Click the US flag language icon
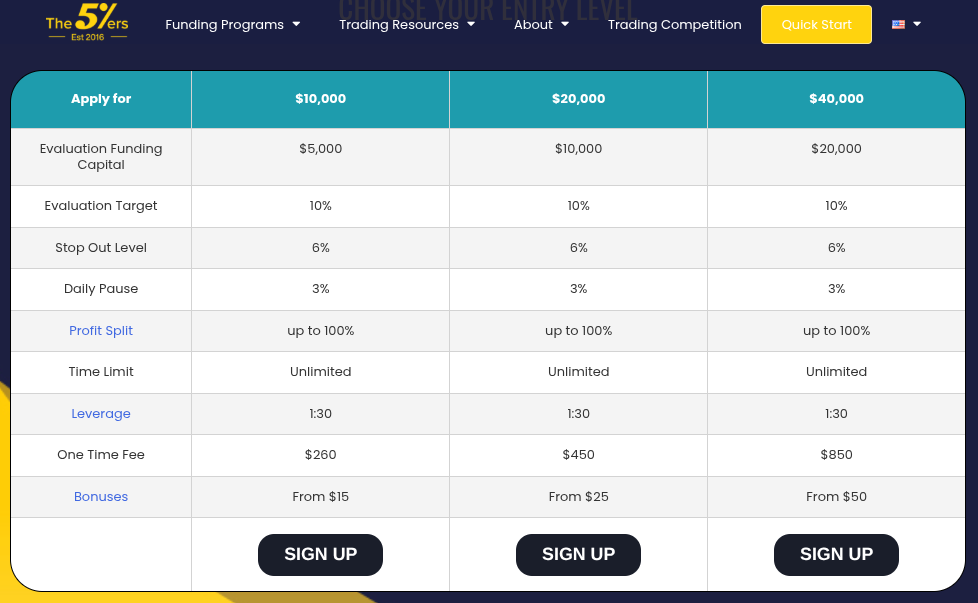This screenshot has width=978, height=603. pos(898,24)
